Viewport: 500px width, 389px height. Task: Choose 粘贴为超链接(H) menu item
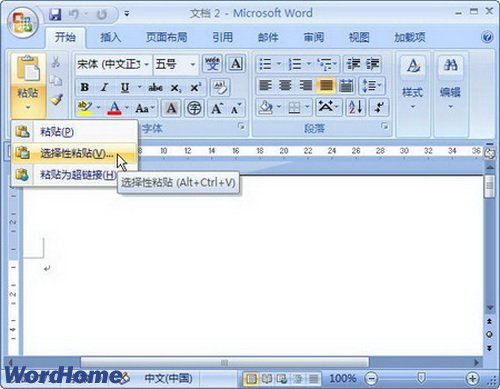[x=74, y=174]
